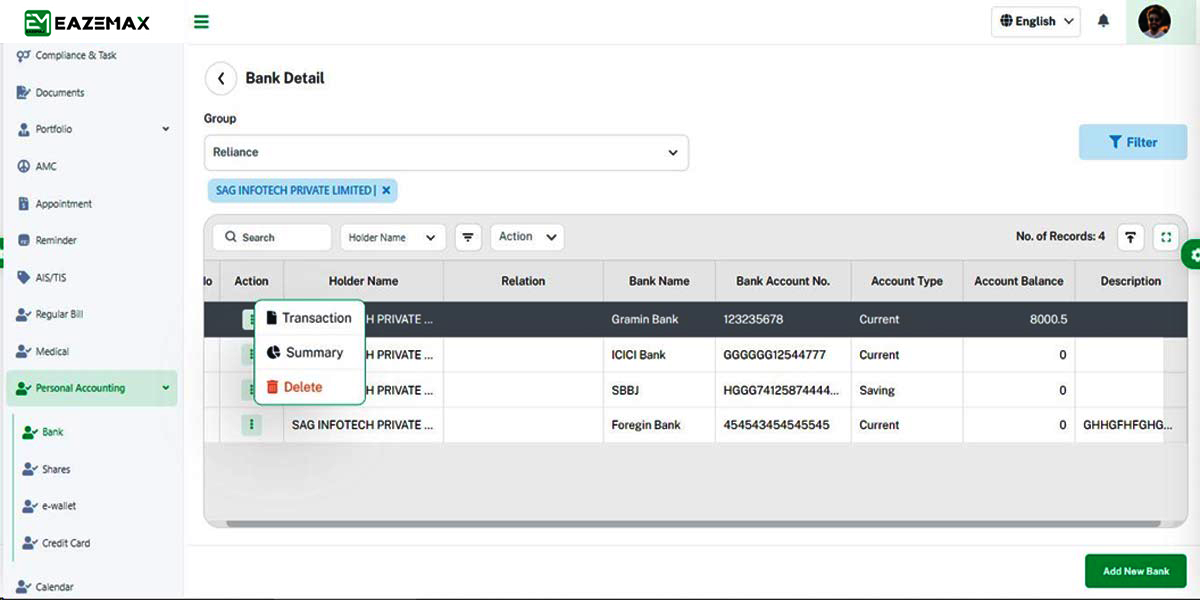Click the Add New Bank button
The image size is (1200, 600).
[x=1136, y=571]
